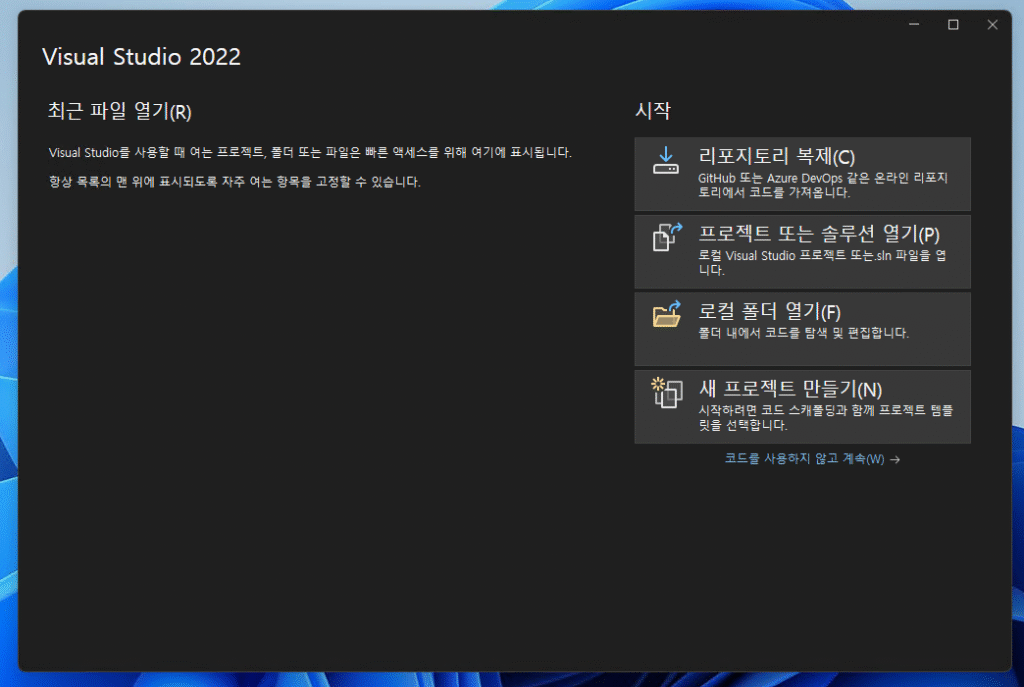
Task: Click the 폴더 내에서 코드를 탐색 description
Action: pos(803,333)
